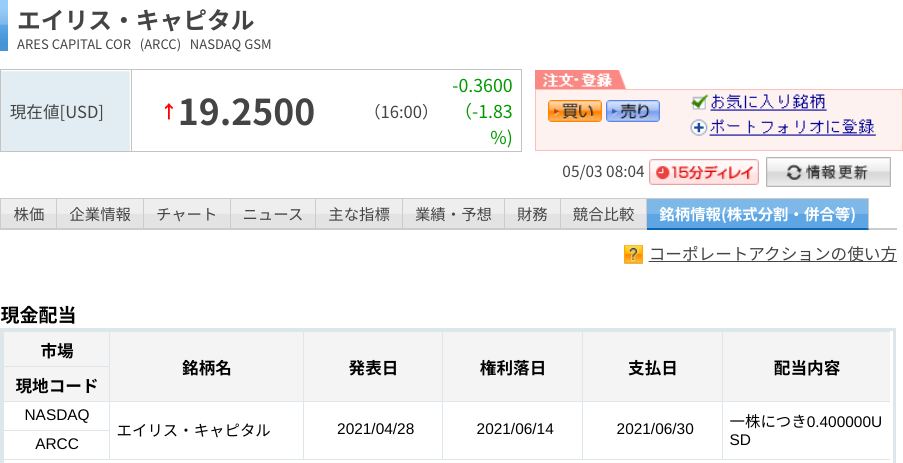This screenshot has width=903, height=463.
Task: Click the エイリス・キャピタル page heading
Action: click(136, 20)
